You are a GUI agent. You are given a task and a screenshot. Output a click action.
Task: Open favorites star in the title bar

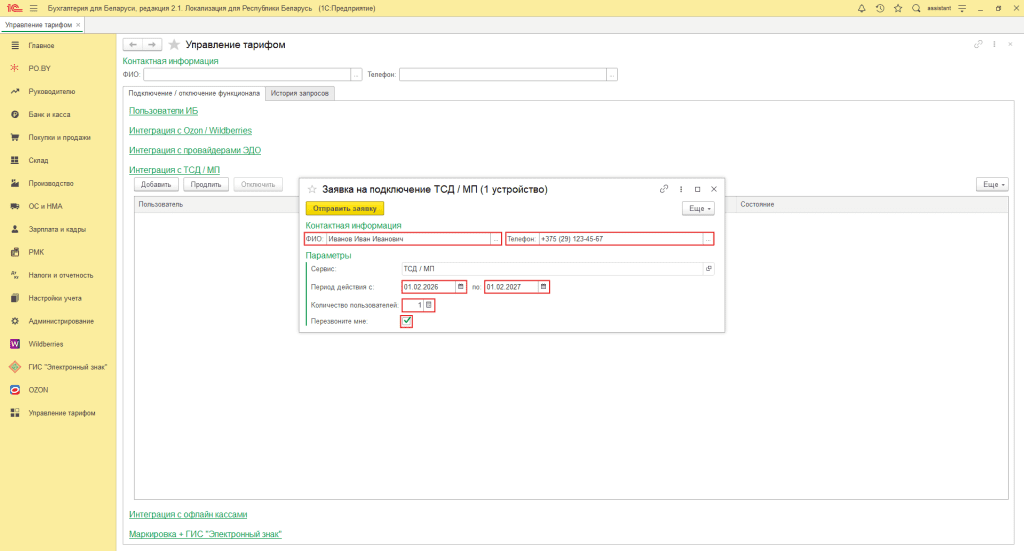(898, 8)
